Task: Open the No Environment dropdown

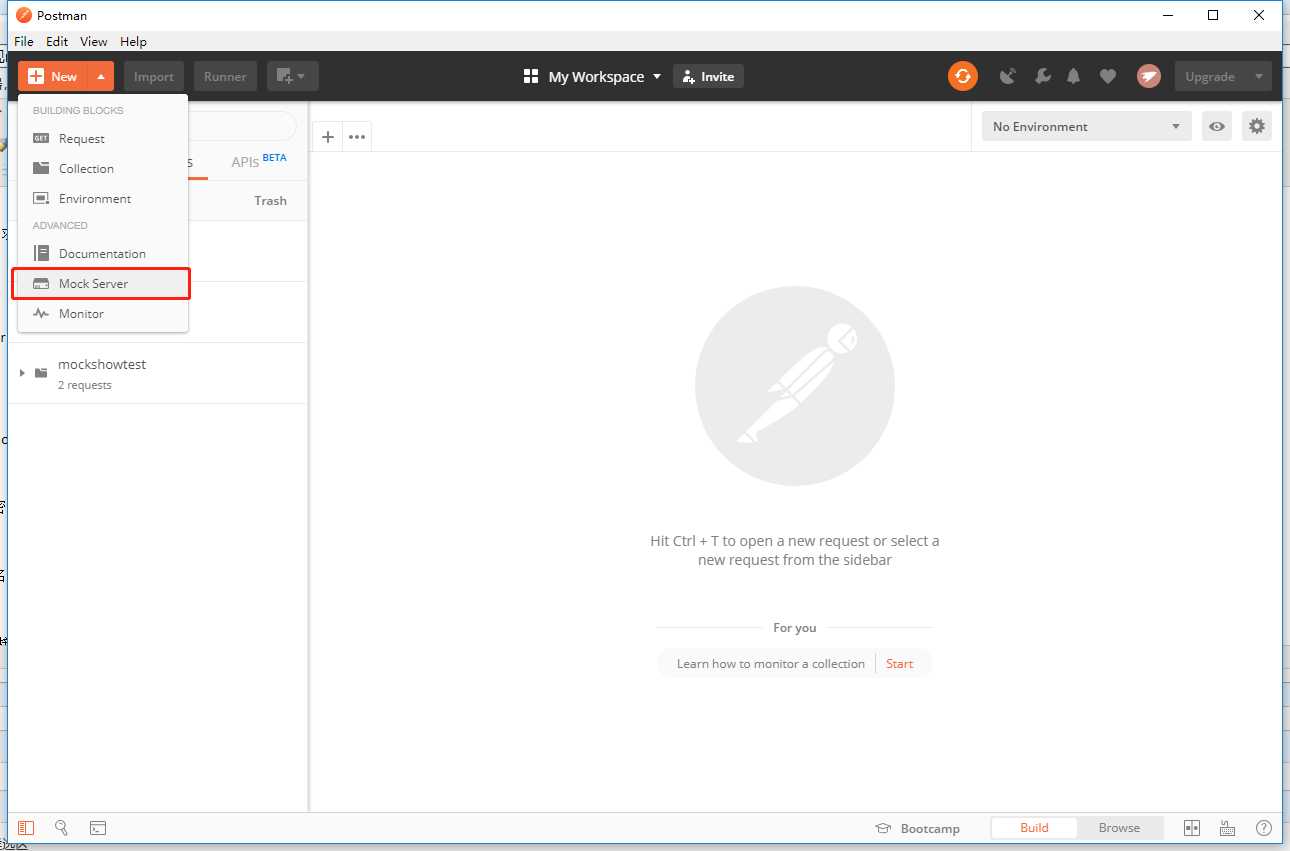Action: coord(1087,126)
